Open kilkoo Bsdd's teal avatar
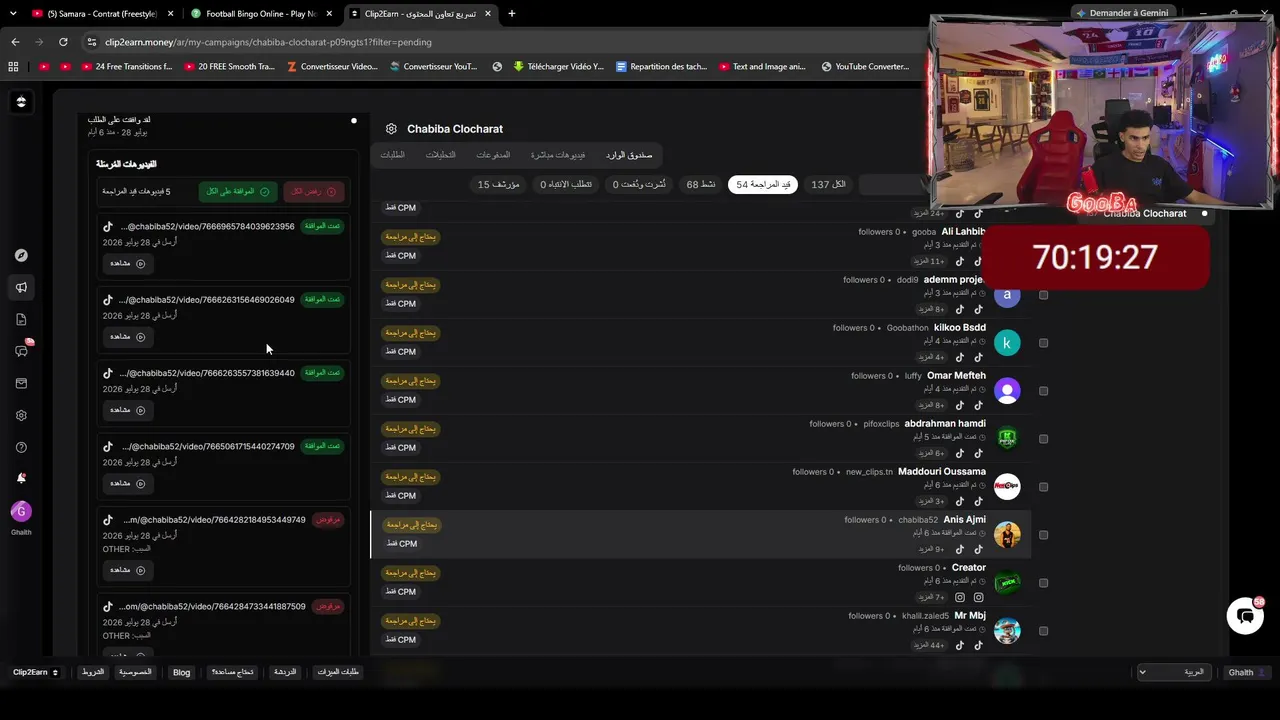This screenshot has height=720, width=1280. (x=1007, y=342)
